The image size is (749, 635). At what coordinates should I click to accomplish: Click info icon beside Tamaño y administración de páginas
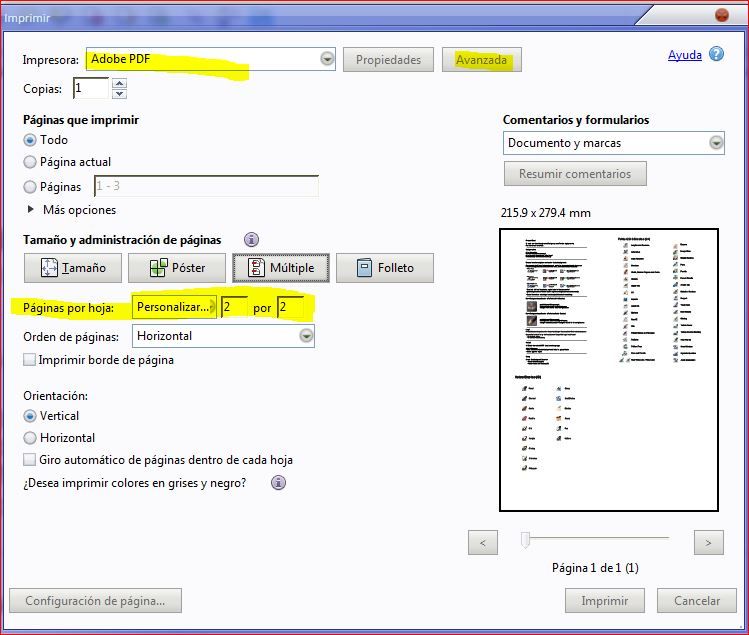click(x=251, y=239)
